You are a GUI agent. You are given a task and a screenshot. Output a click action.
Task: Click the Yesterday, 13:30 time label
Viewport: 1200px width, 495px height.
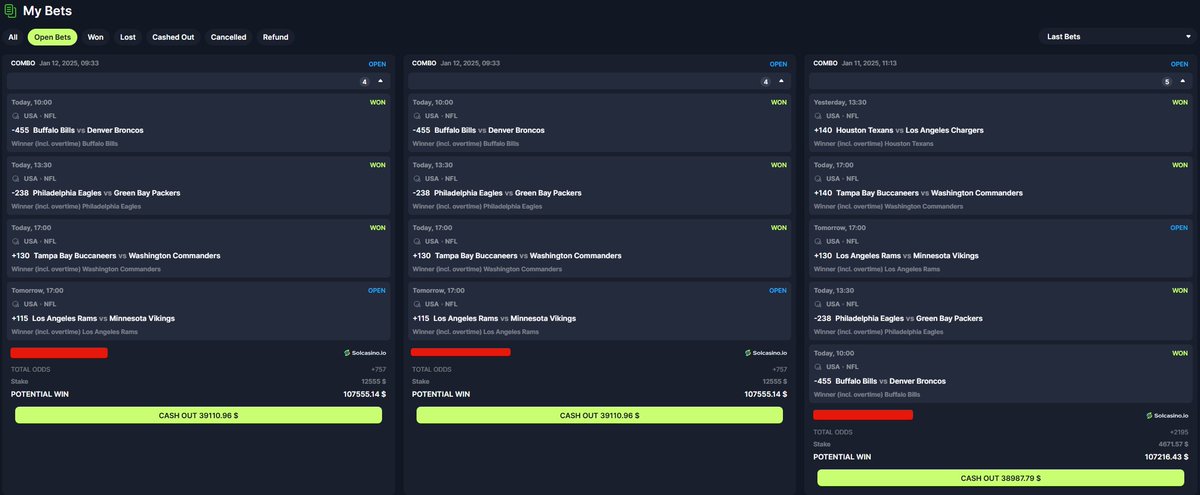tap(840, 102)
